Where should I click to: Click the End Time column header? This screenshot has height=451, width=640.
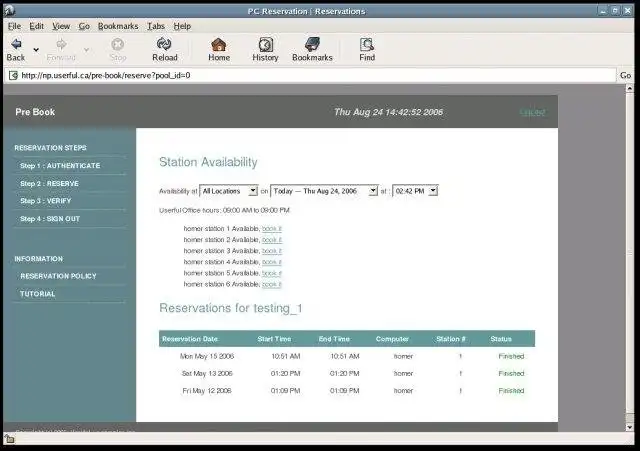pyautogui.click(x=334, y=339)
